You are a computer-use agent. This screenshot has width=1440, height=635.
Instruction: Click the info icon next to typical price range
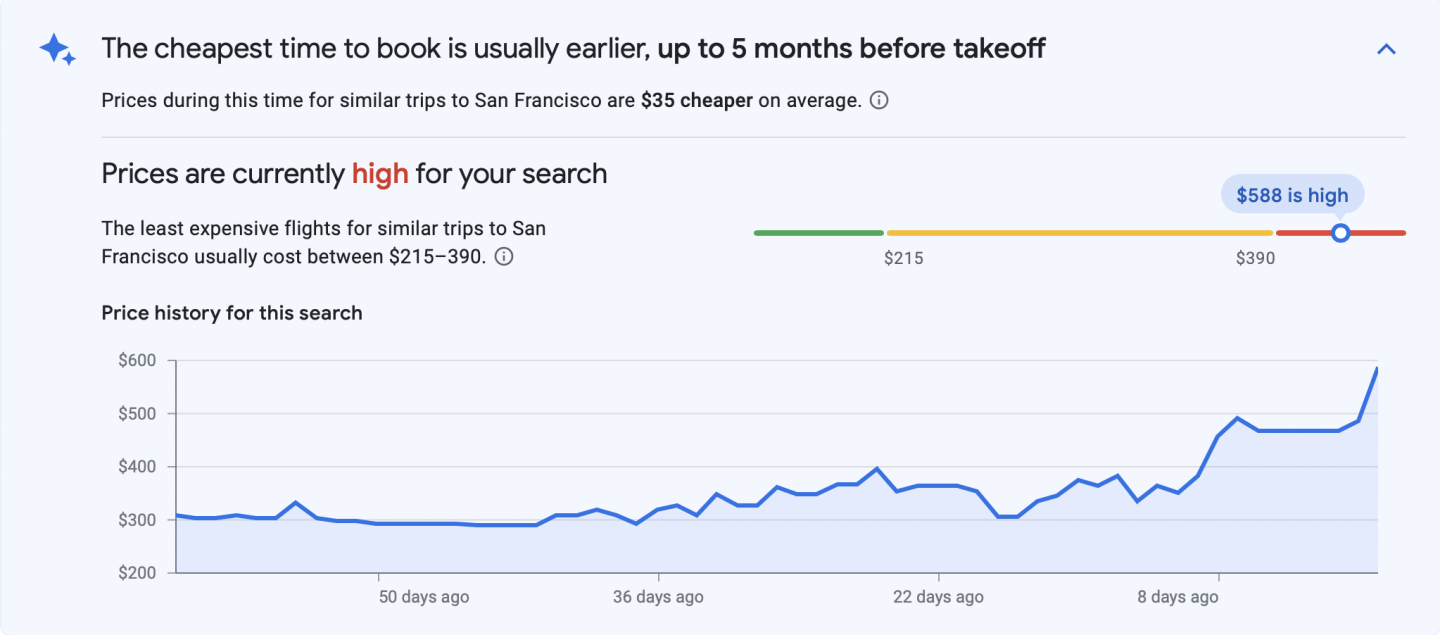(x=504, y=257)
